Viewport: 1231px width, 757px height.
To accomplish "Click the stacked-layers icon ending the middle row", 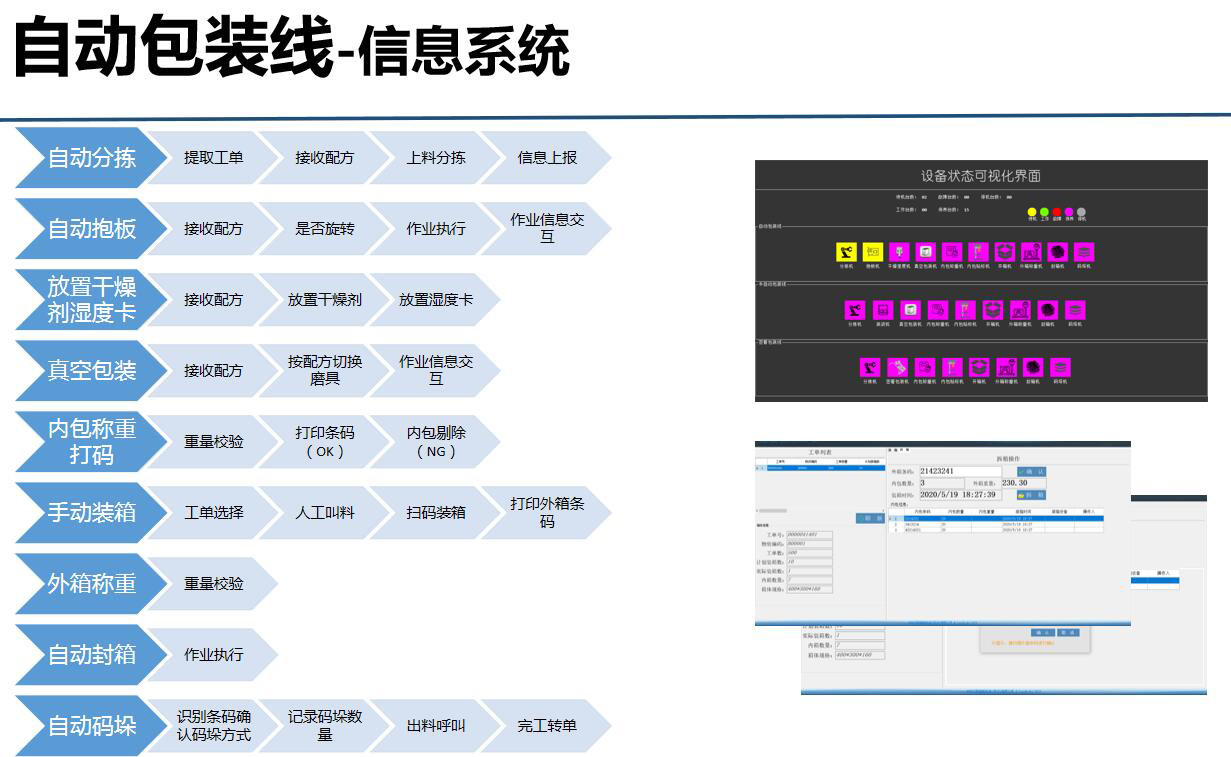I will pyautogui.click(x=1074, y=310).
